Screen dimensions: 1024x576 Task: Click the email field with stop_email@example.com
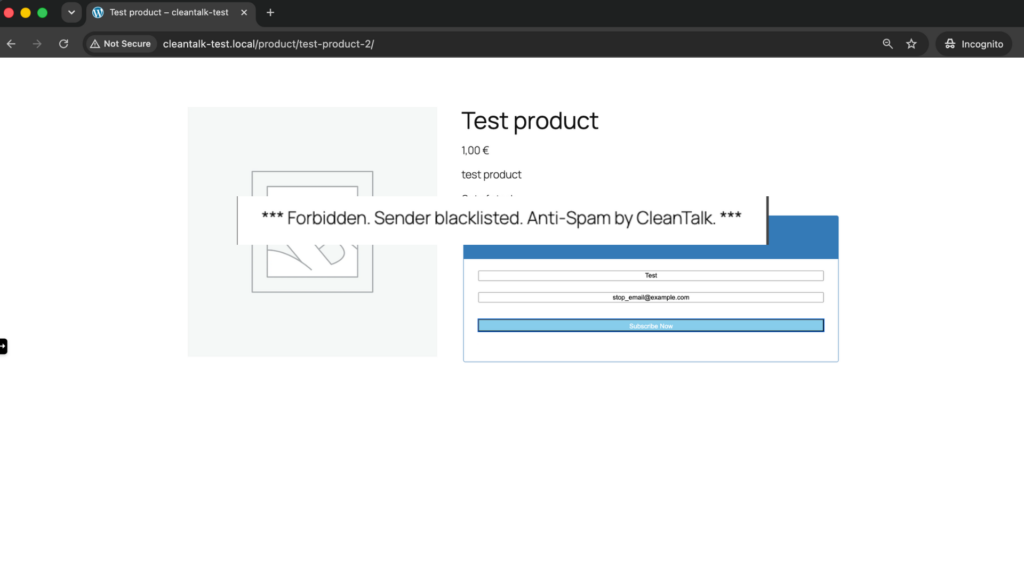click(650, 297)
